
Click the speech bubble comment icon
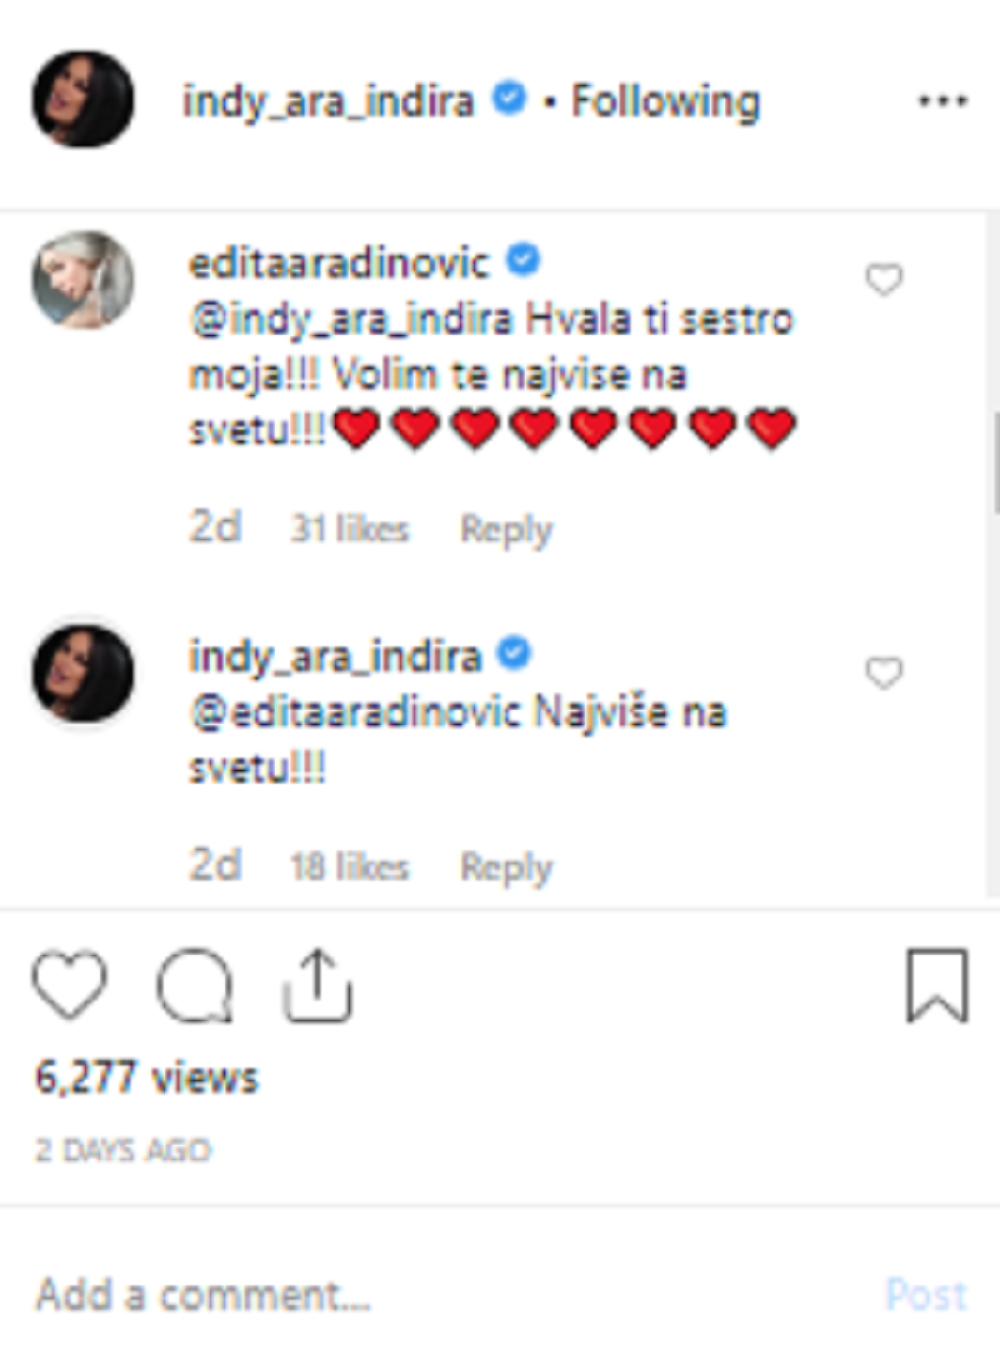click(195, 986)
